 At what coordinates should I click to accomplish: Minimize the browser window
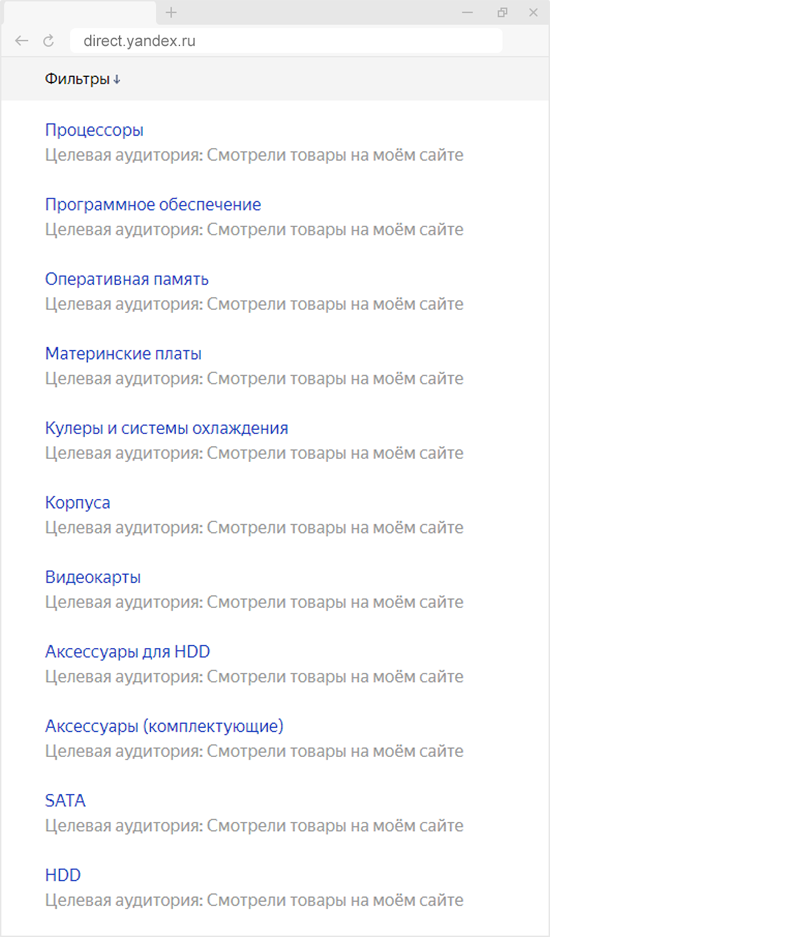click(468, 13)
